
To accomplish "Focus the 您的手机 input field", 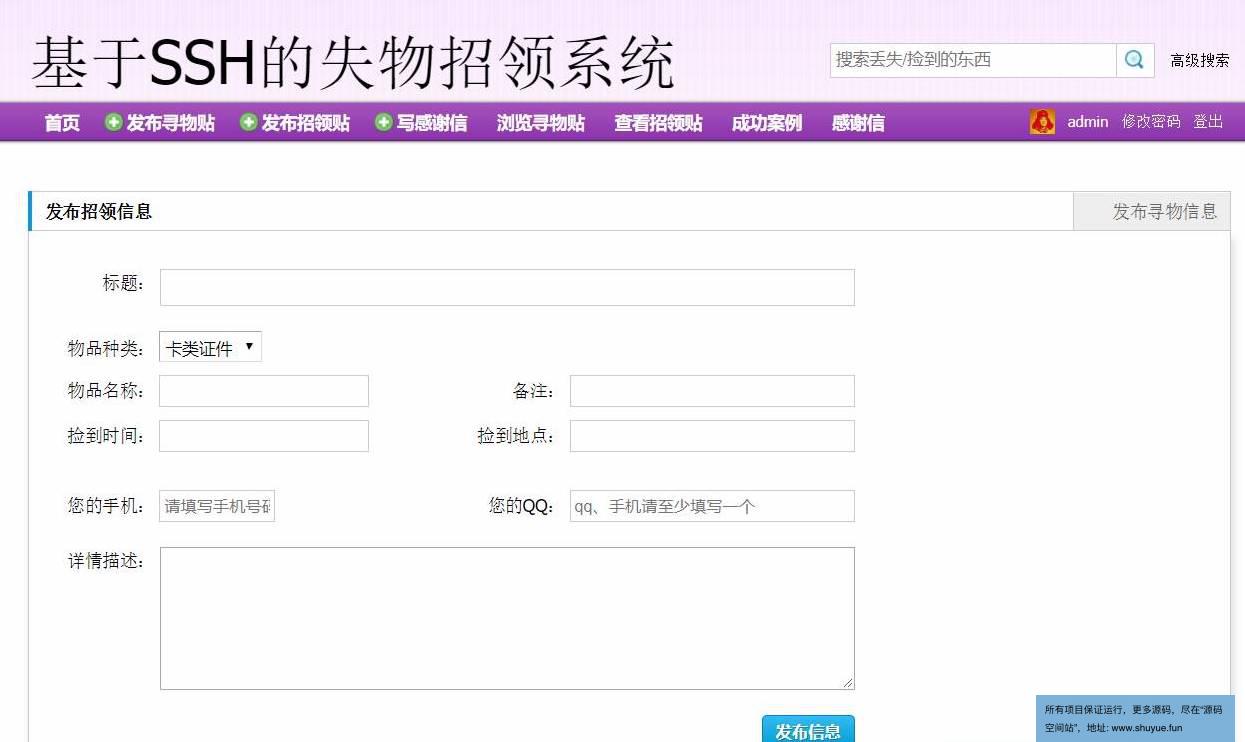I will (217, 506).
